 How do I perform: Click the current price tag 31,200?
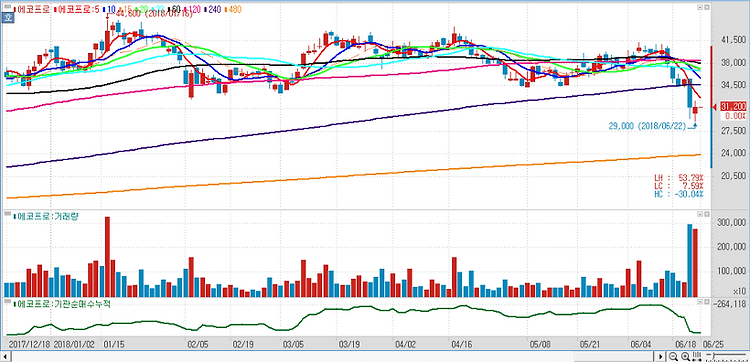(x=732, y=107)
